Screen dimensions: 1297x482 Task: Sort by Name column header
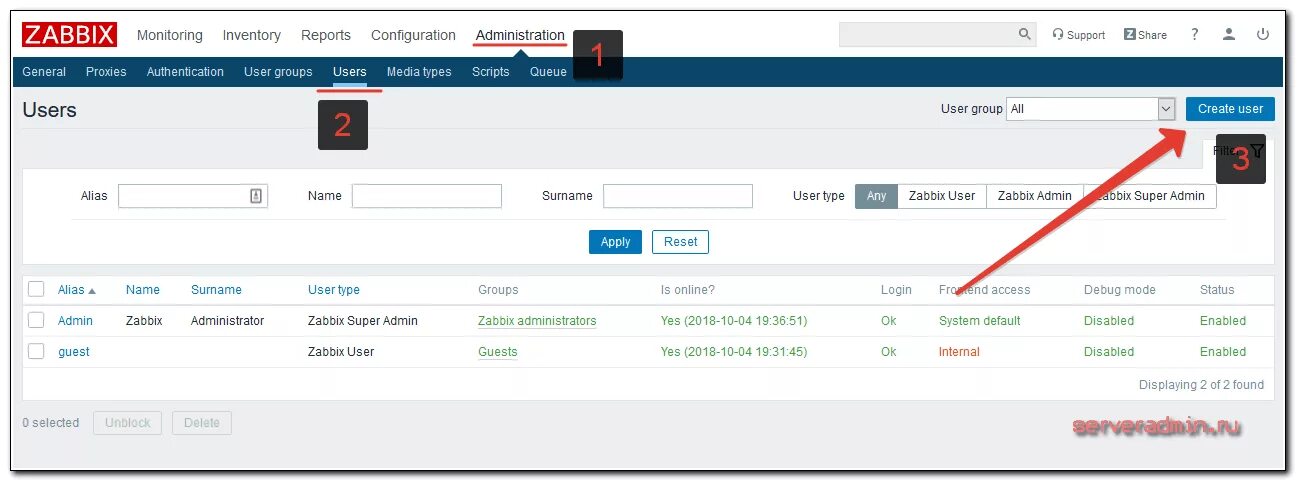pyautogui.click(x=143, y=290)
